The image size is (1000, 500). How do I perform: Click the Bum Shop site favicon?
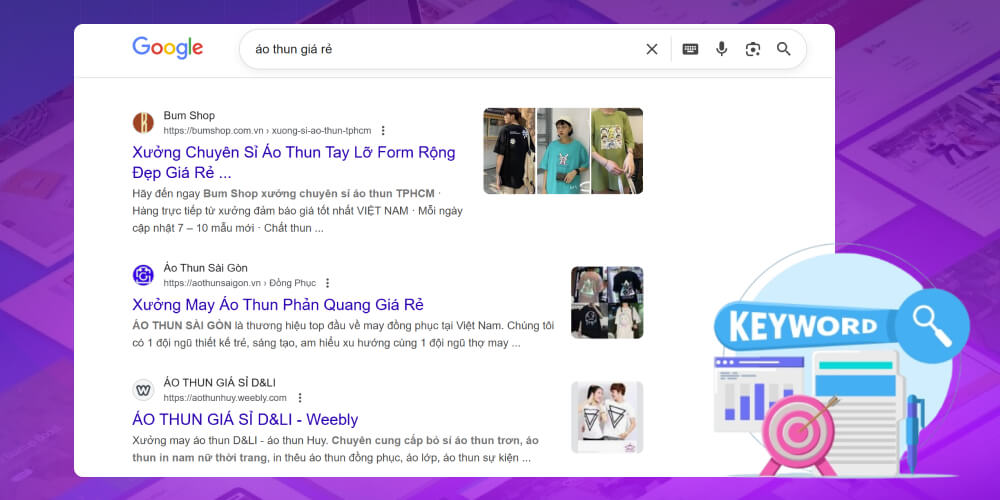[143, 122]
